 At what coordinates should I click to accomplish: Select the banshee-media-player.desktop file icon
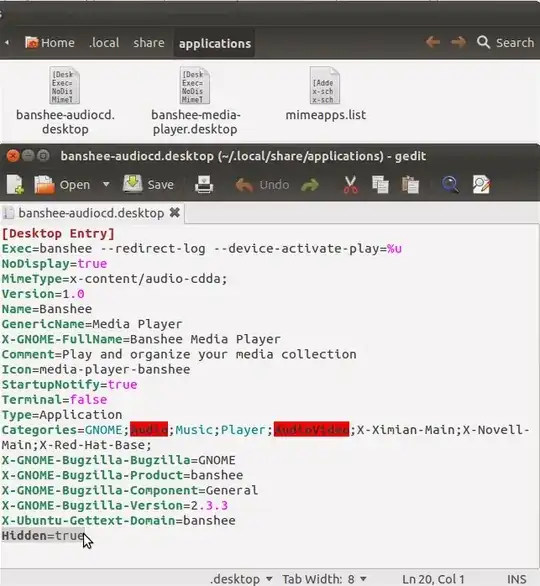click(x=195, y=86)
